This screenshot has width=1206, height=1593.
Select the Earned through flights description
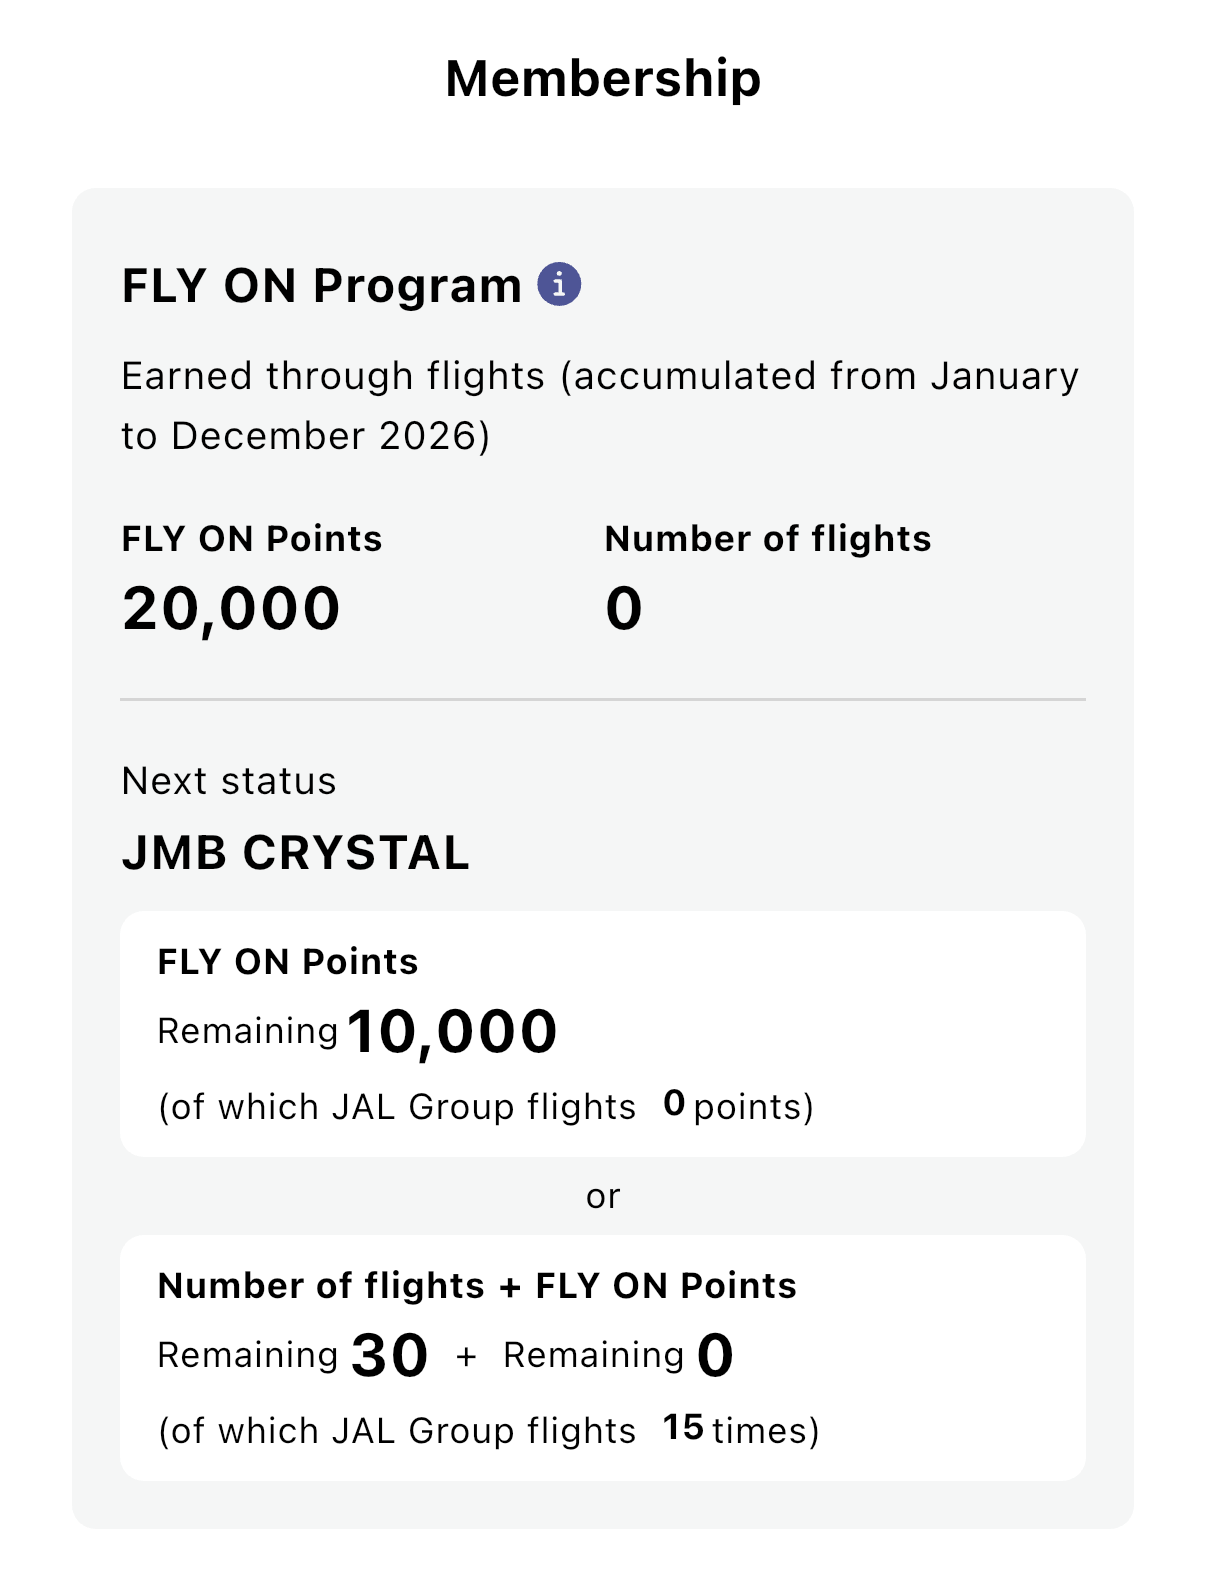[600, 406]
